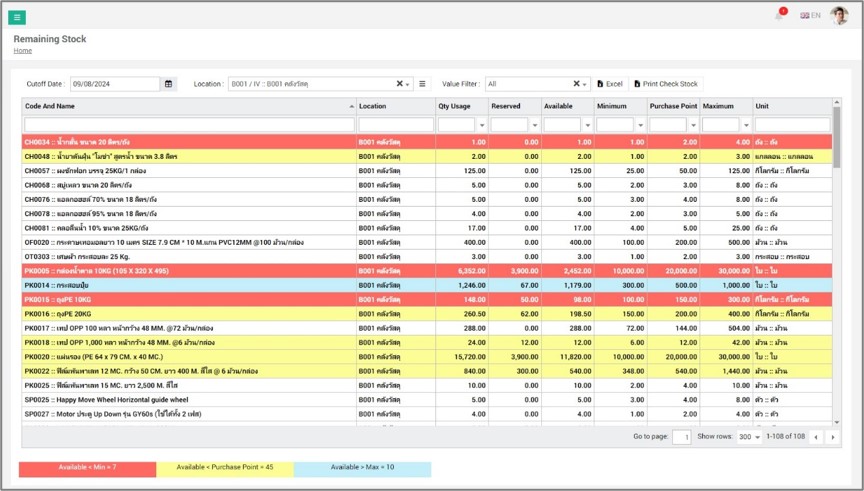Viewport: 864px width, 491px height.
Task: Go to next page arrow
Action: coord(833,437)
